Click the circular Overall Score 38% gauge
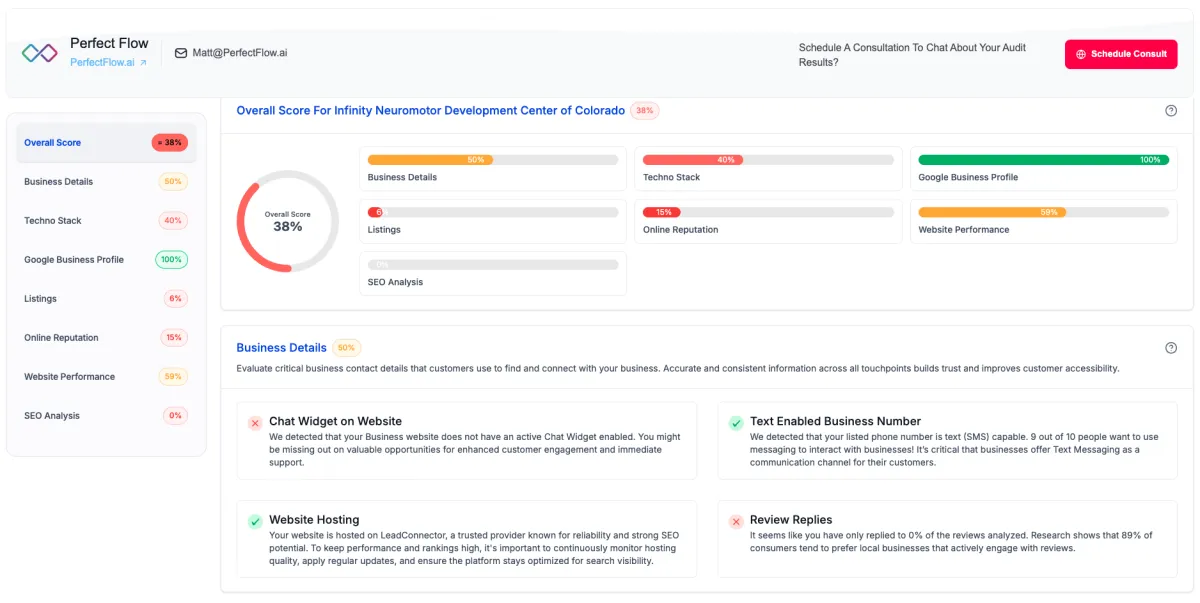 (x=288, y=221)
